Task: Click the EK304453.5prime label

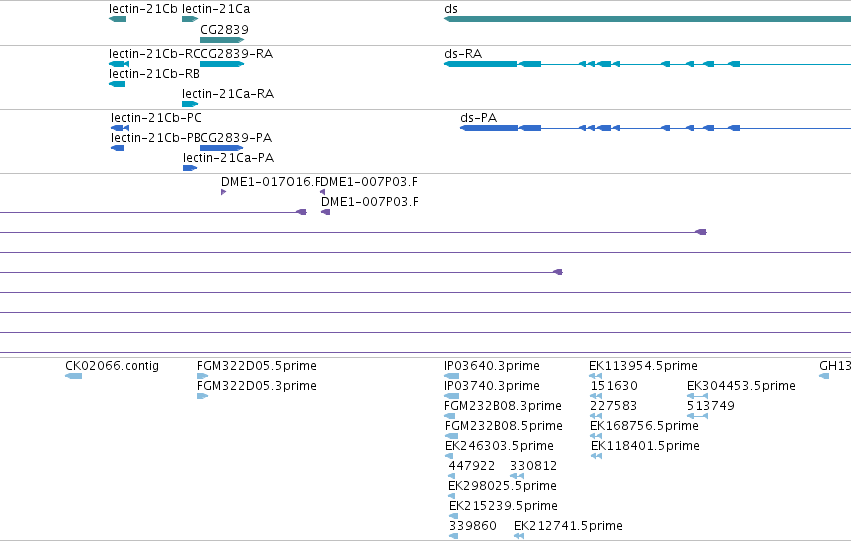Action: pos(741,386)
